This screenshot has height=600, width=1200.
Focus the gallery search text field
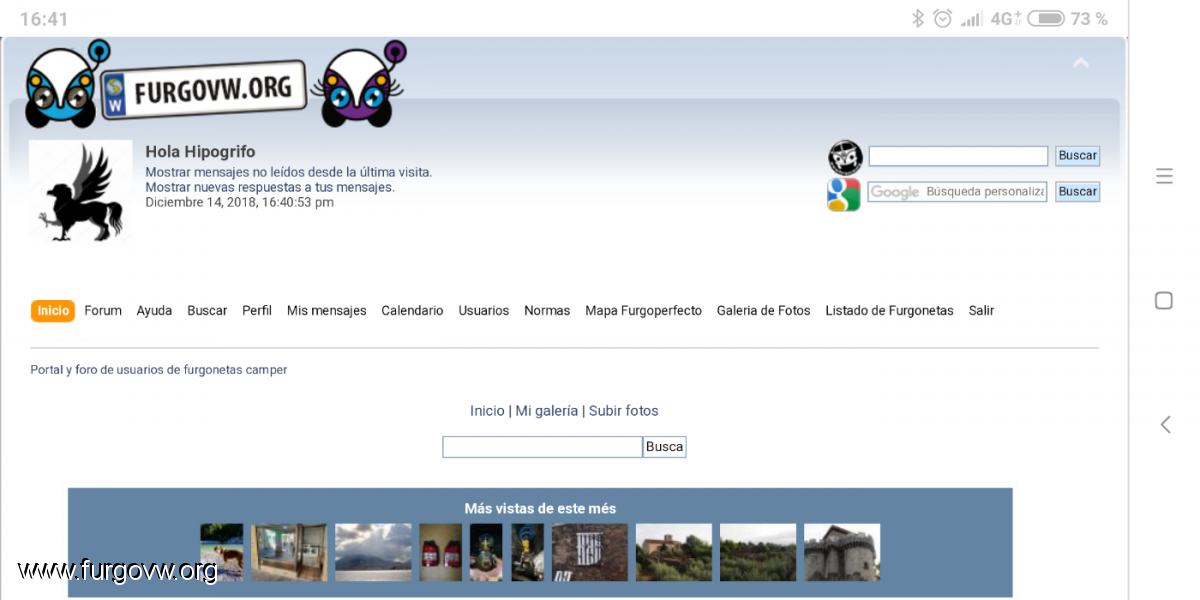tap(542, 447)
